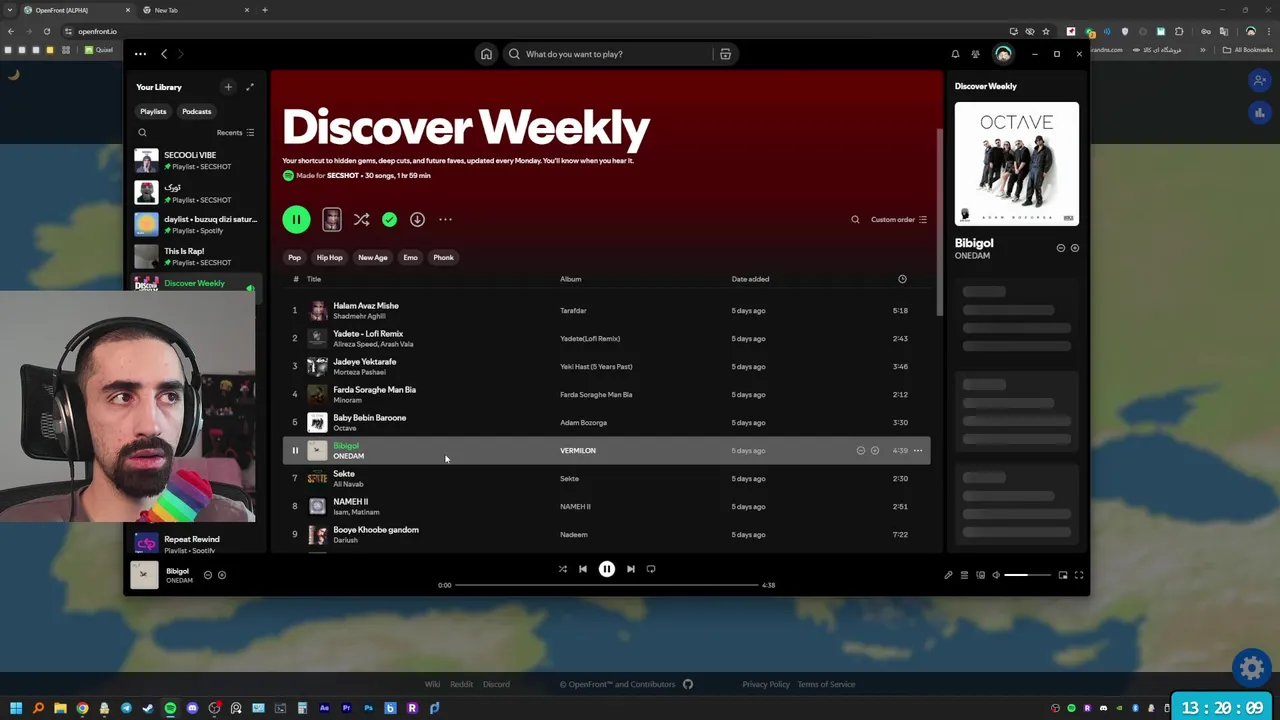This screenshot has width=1280, height=720.
Task: Click the minus icon beside Bibigol in right panel
Action: pos(1061,248)
